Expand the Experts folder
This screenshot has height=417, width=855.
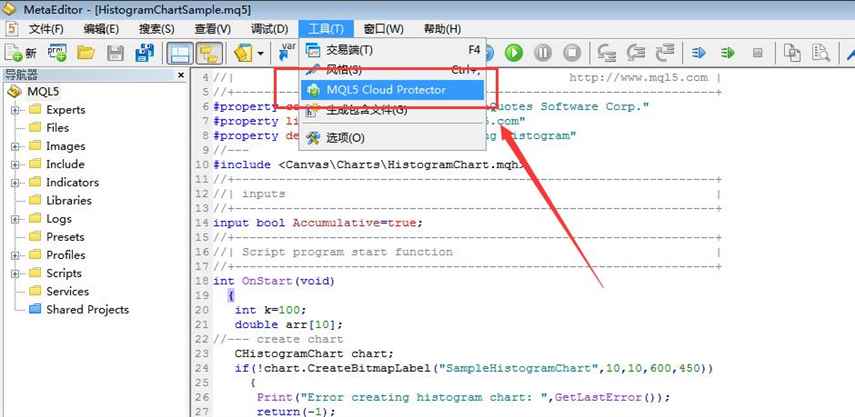pyautogui.click(x=15, y=110)
